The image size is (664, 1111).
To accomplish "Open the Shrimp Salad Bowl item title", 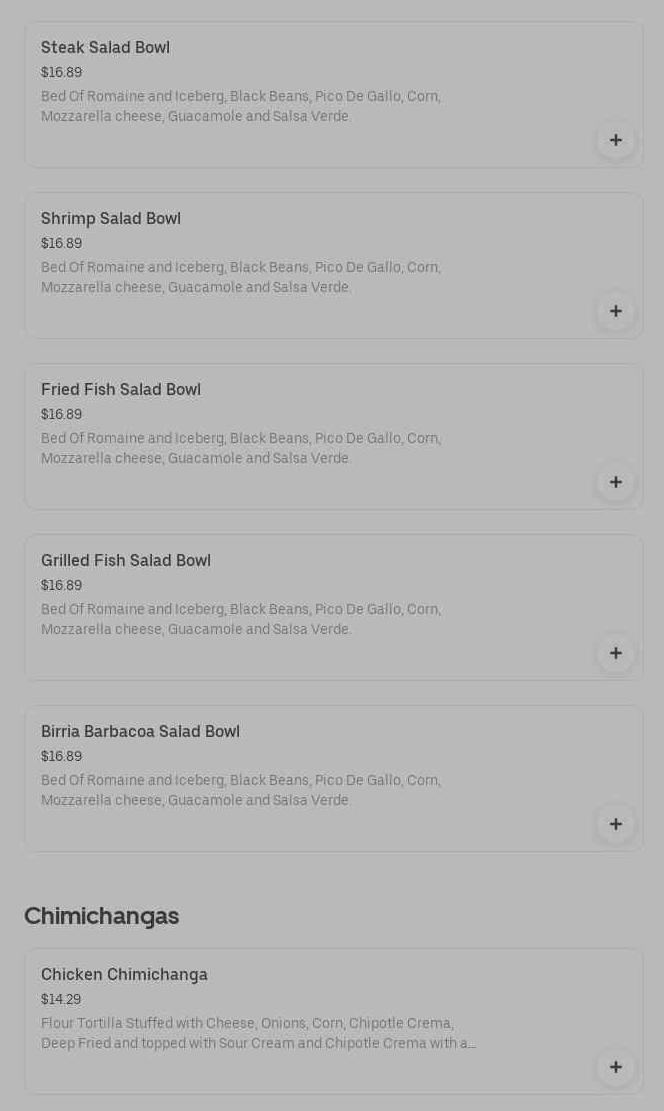I will (111, 219).
